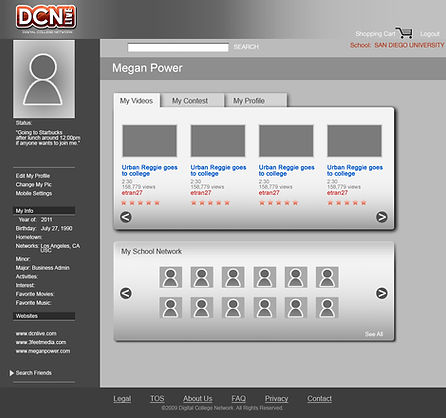Click the star rating under fourth video
This screenshot has height=418, width=446.
point(347,203)
